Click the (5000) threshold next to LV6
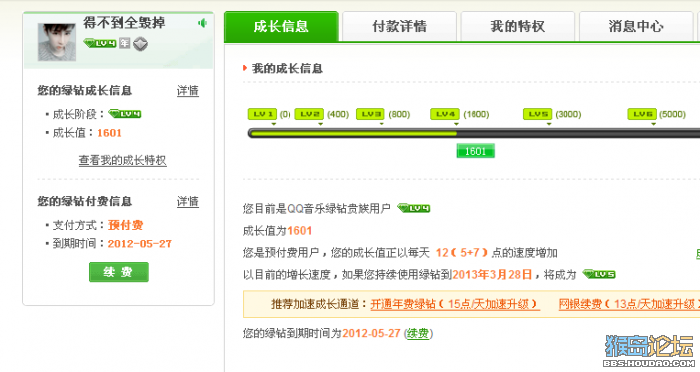Screen dimensions: 700x372 point(672,114)
